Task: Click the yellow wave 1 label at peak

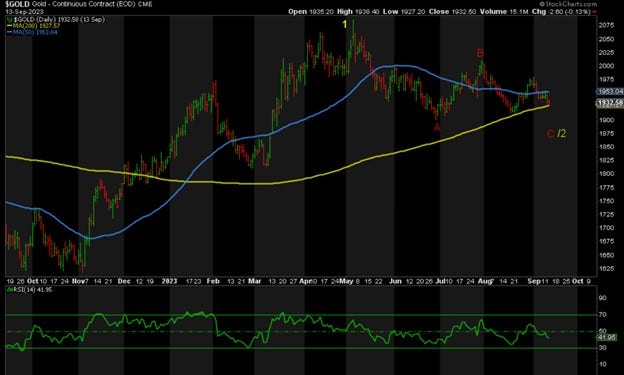Action: [345, 25]
